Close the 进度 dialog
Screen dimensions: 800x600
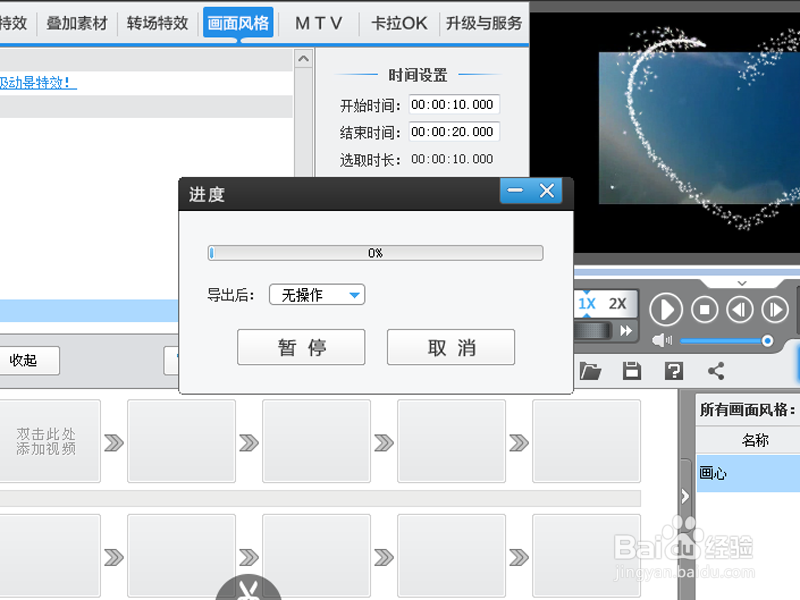(547, 191)
